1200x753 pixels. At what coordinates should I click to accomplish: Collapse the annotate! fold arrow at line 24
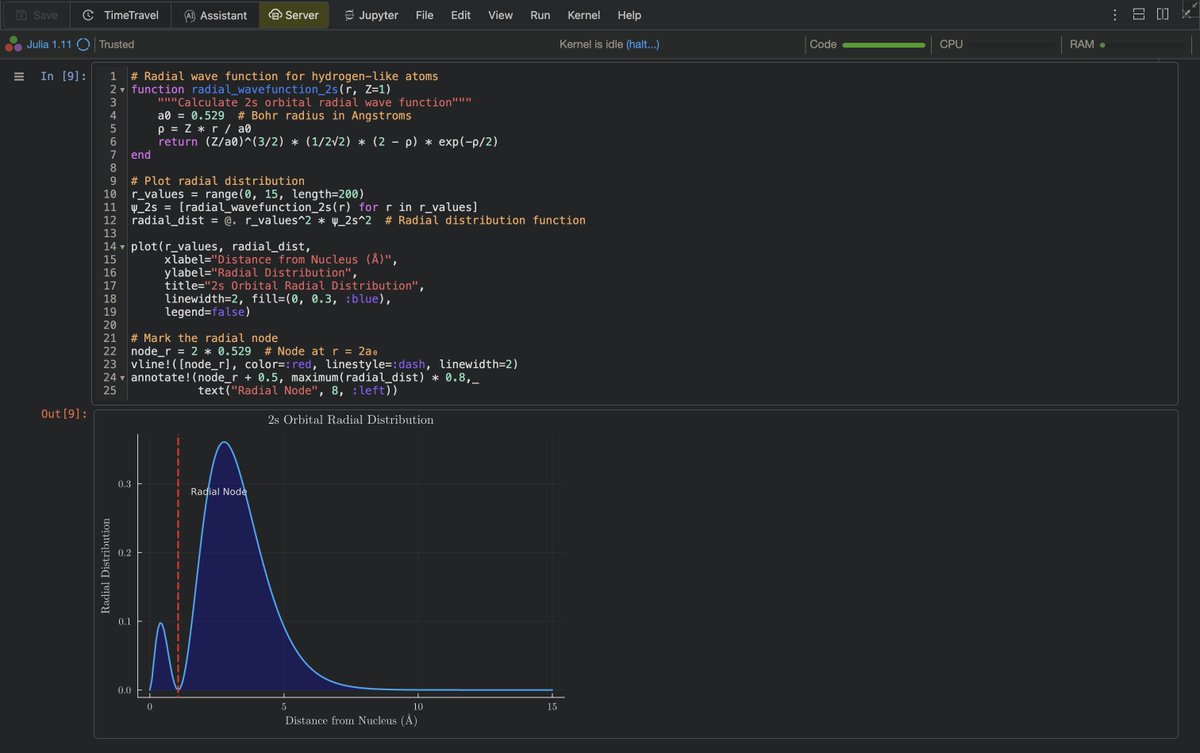[x=122, y=377]
